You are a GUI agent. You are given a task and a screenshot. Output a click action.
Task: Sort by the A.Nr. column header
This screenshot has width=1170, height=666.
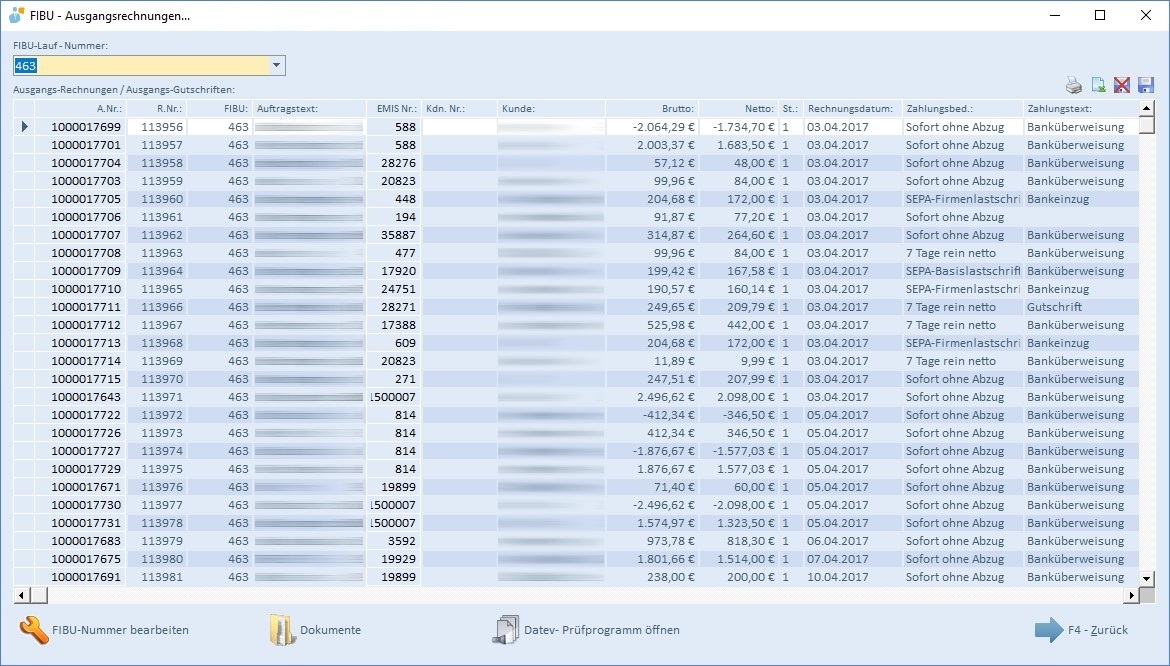(x=81, y=109)
